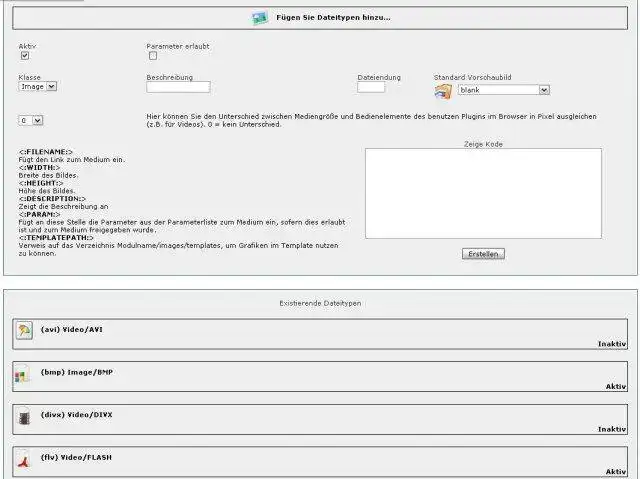Image resolution: width=640 pixels, height=479 pixels.
Task: Click the '<:HEIGHT:>' placeholder text
Action: (41, 183)
